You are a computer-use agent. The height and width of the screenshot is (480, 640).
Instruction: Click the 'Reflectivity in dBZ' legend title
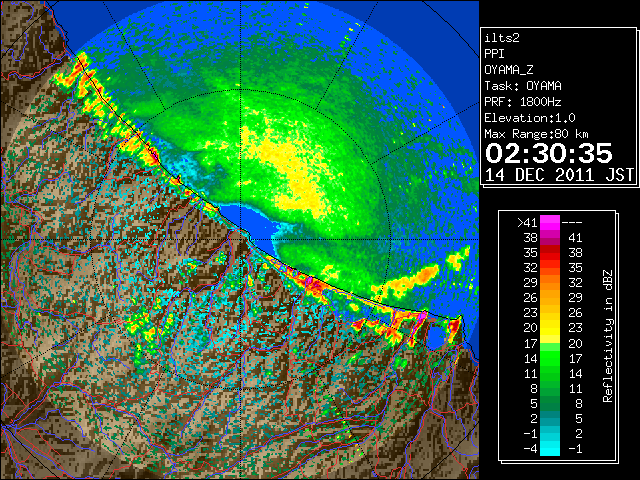pos(608,336)
